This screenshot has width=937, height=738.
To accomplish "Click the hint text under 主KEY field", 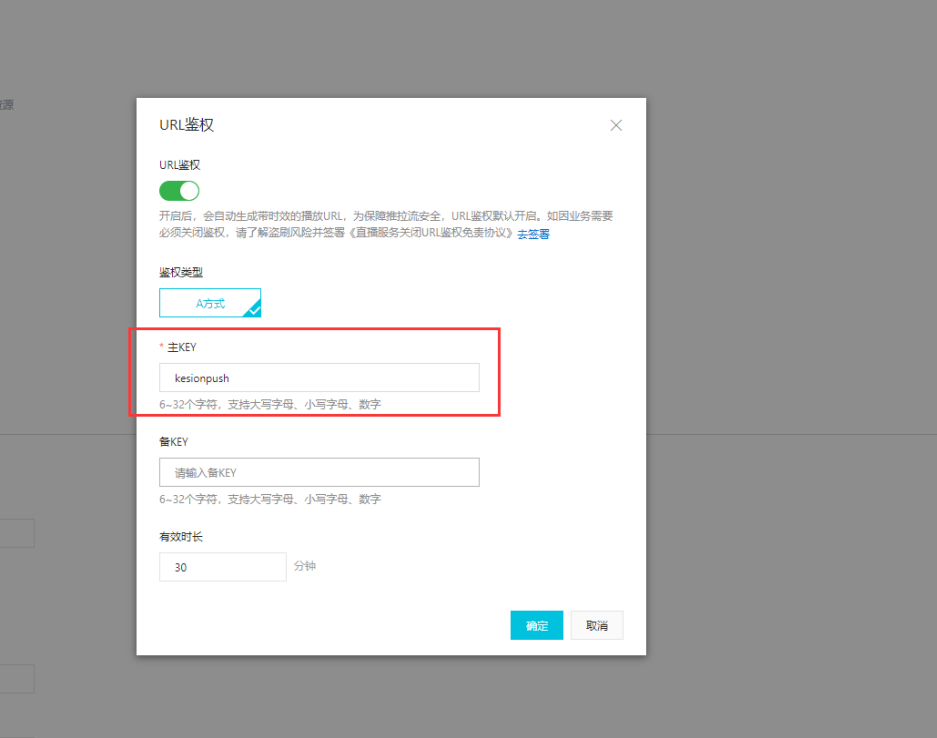I will coord(269,405).
